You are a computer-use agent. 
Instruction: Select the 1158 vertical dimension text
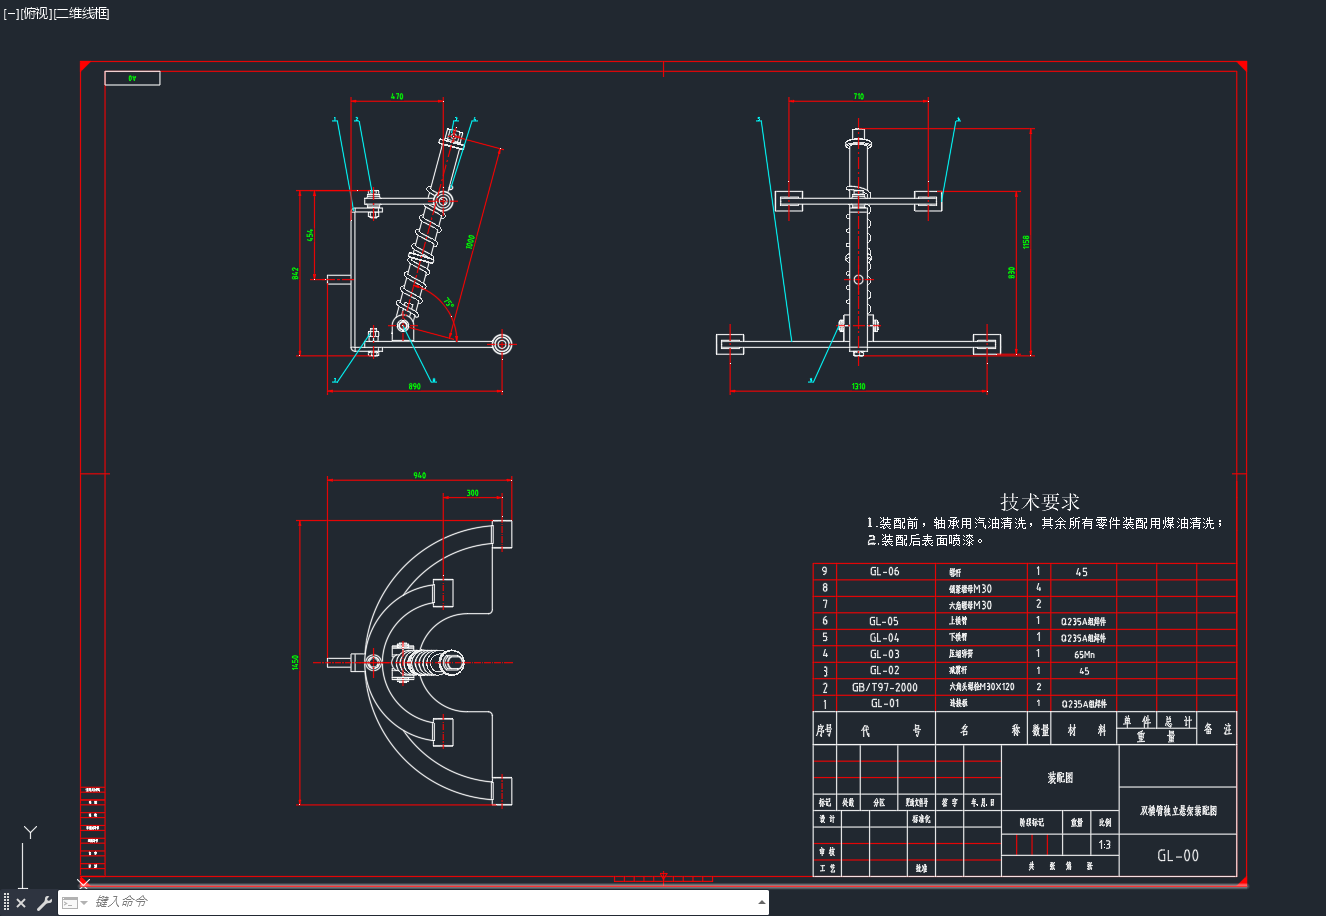(1026, 243)
